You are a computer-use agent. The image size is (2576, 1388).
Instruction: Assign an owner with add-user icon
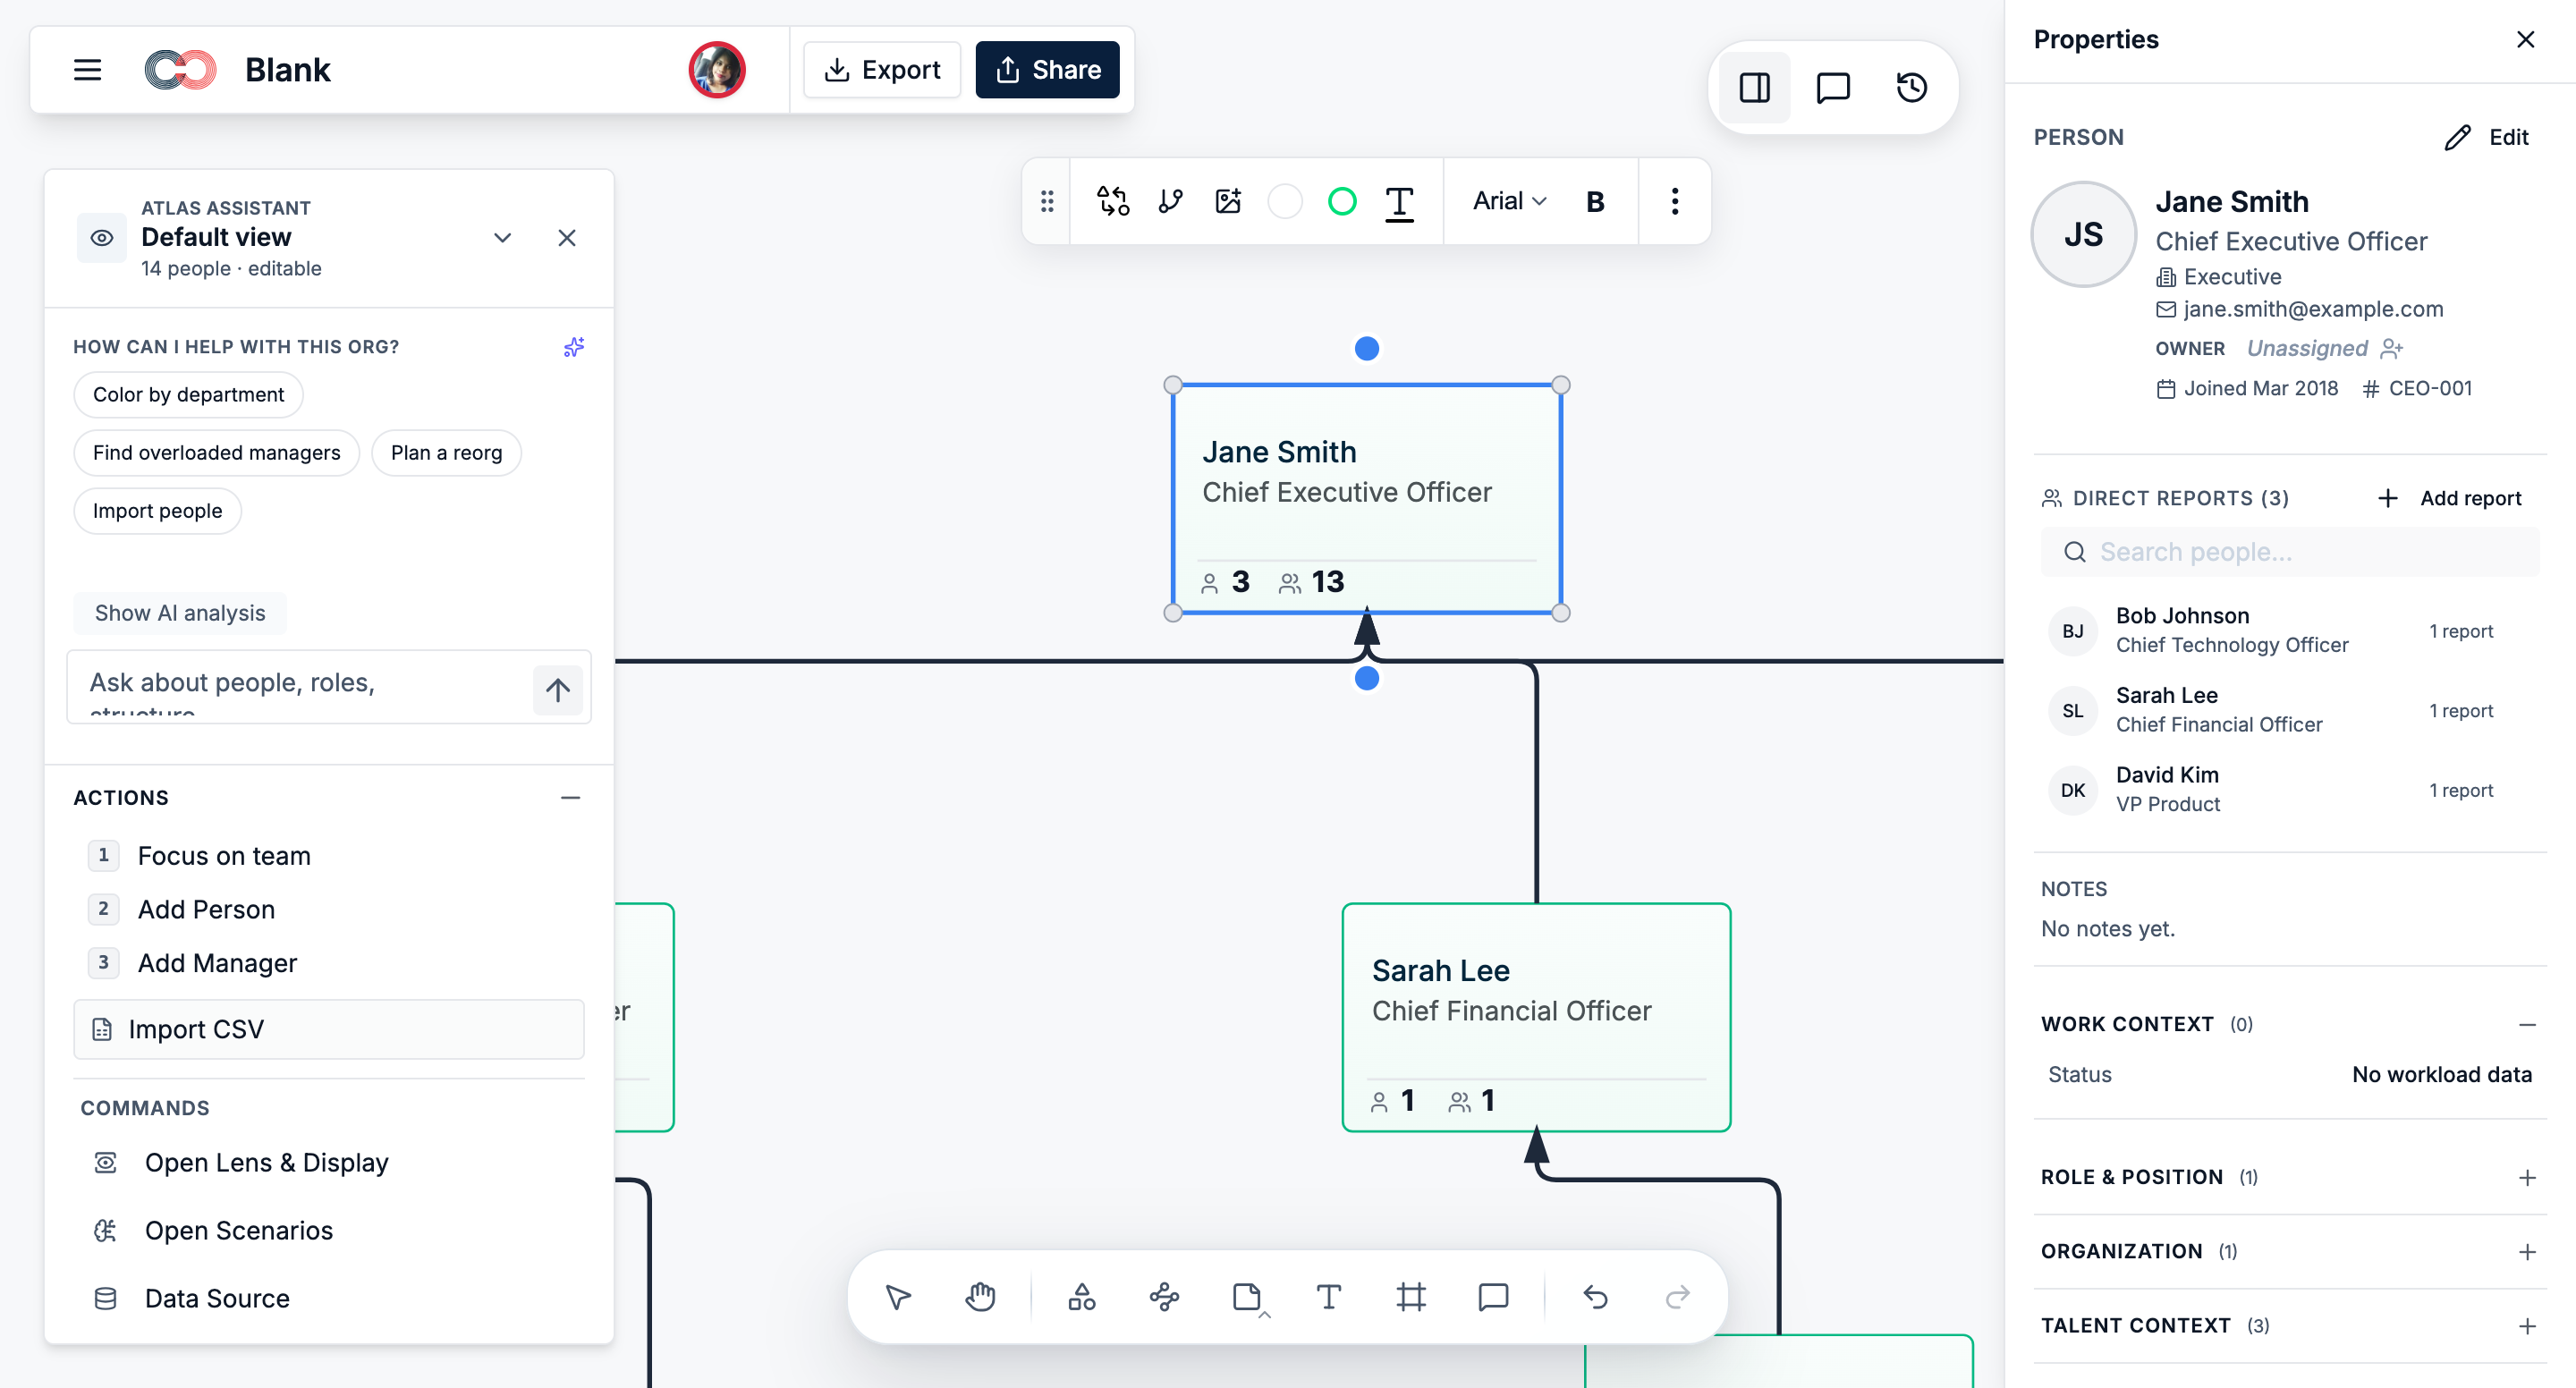(2392, 348)
